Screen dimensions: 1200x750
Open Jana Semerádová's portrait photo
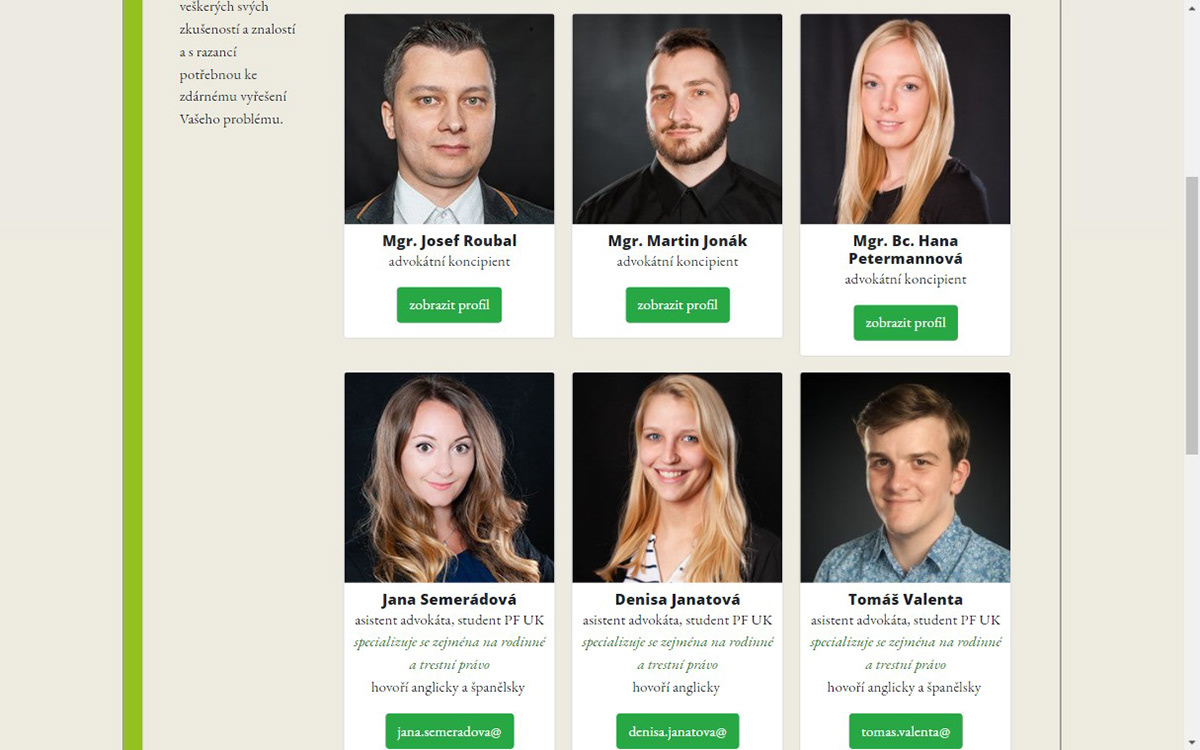click(x=449, y=478)
